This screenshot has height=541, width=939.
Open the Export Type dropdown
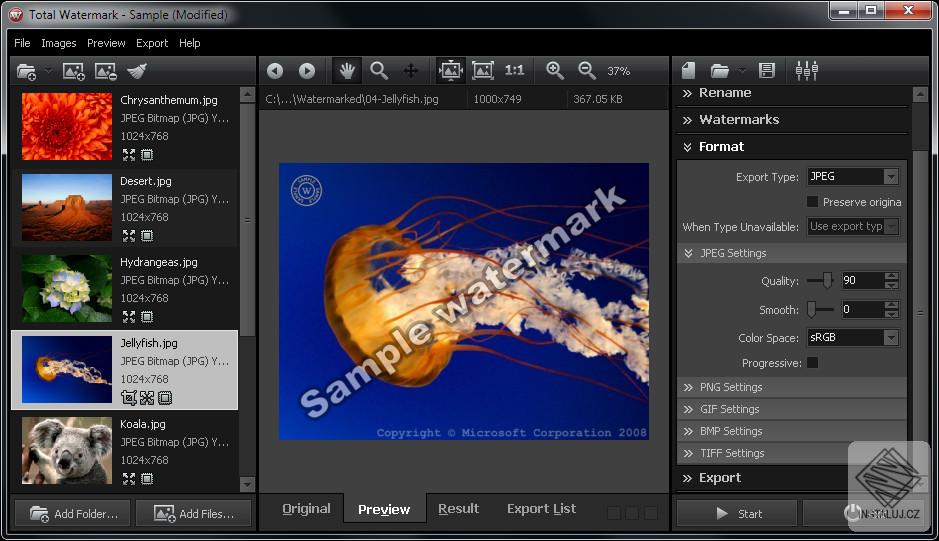pos(853,177)
